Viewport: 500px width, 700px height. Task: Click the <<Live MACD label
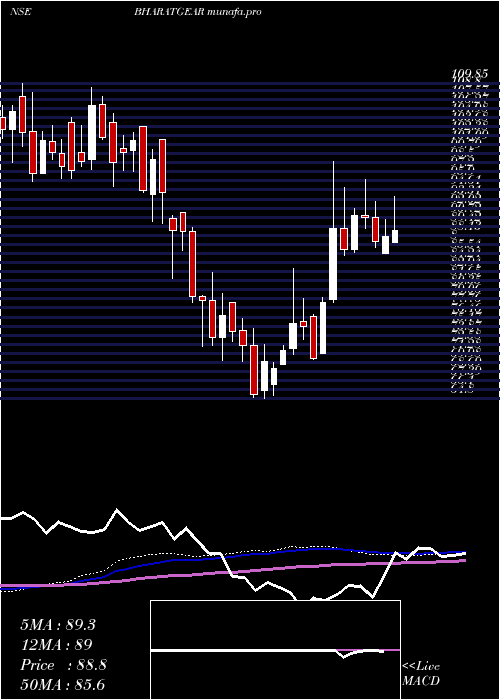[421, 674]
